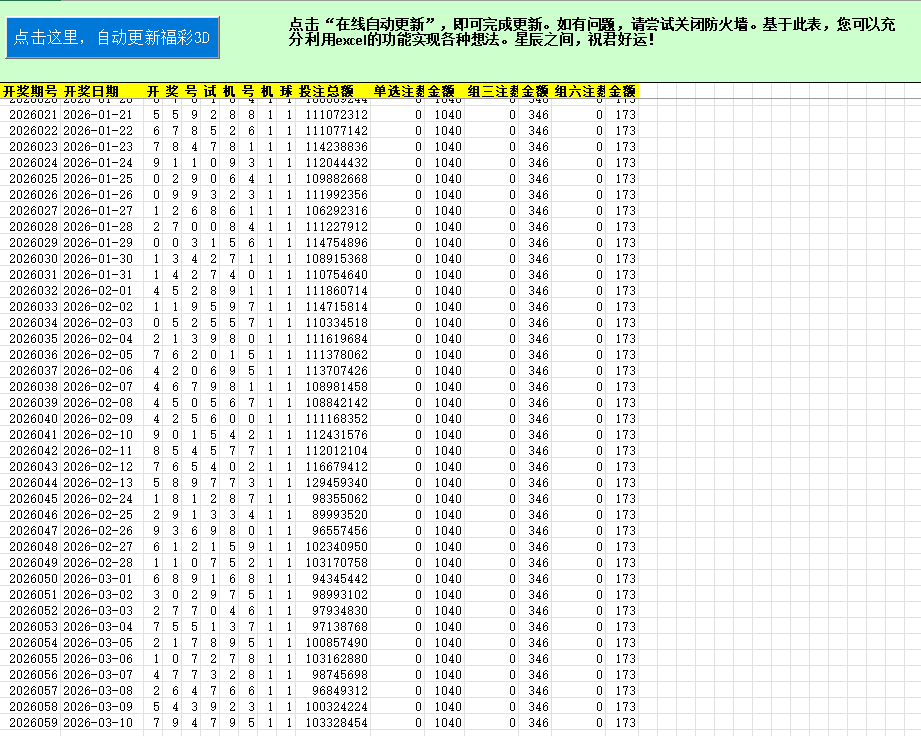Click the 组三注数 header cell
Image resolution: width=921 pixels, height=736 pixels.
coord(492,91)
